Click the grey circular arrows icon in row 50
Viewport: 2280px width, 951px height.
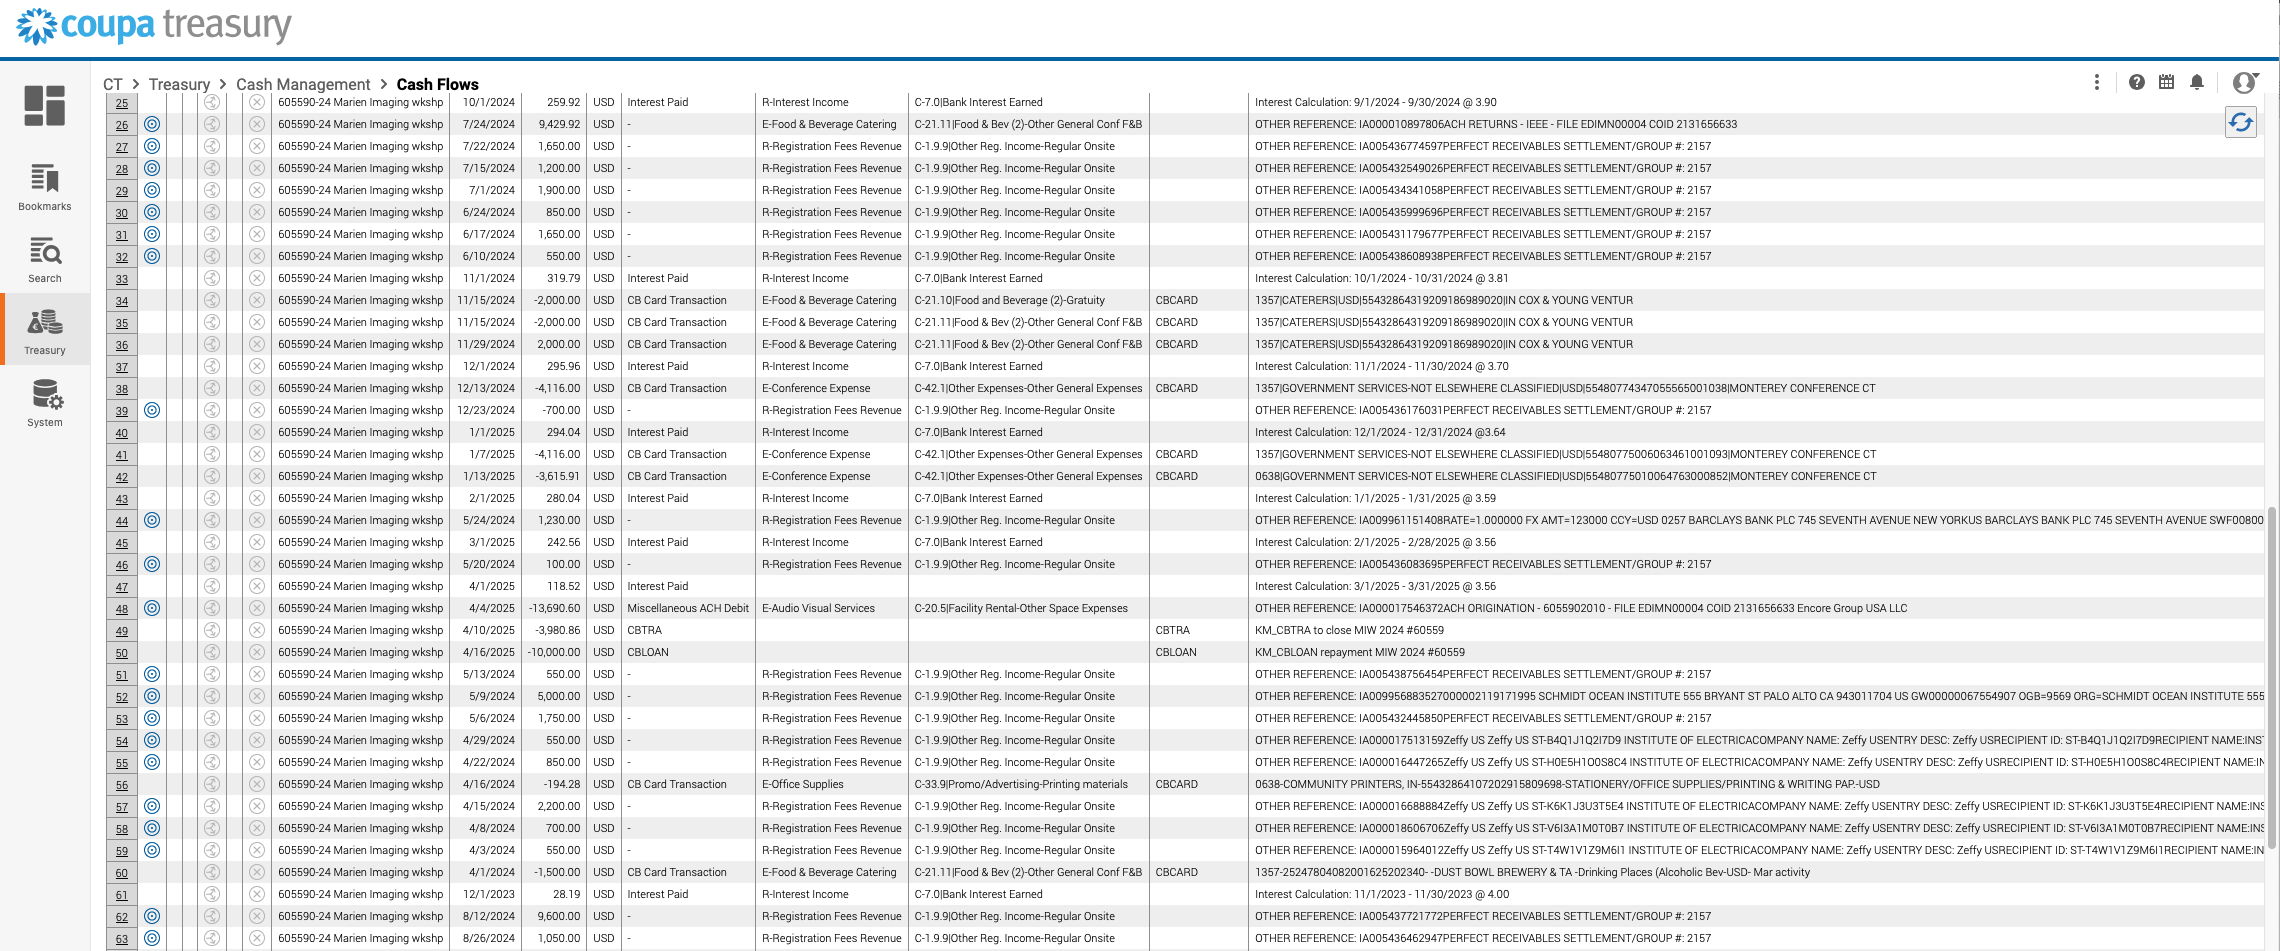pos(212,652)
